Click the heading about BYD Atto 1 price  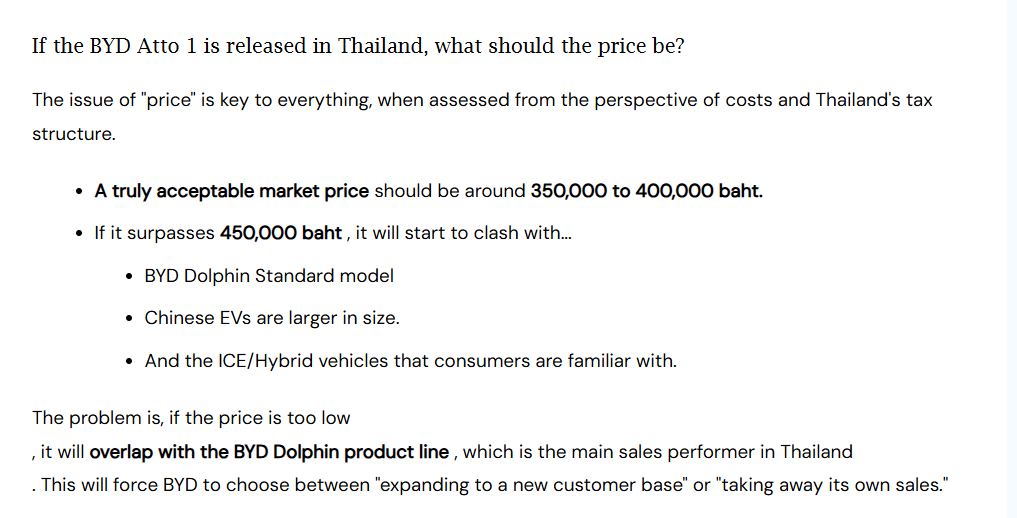[x=358, y=46]
